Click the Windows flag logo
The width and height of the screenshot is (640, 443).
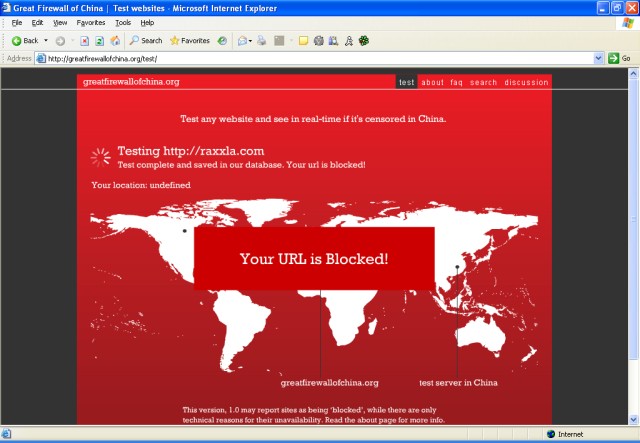click(628, 23)
